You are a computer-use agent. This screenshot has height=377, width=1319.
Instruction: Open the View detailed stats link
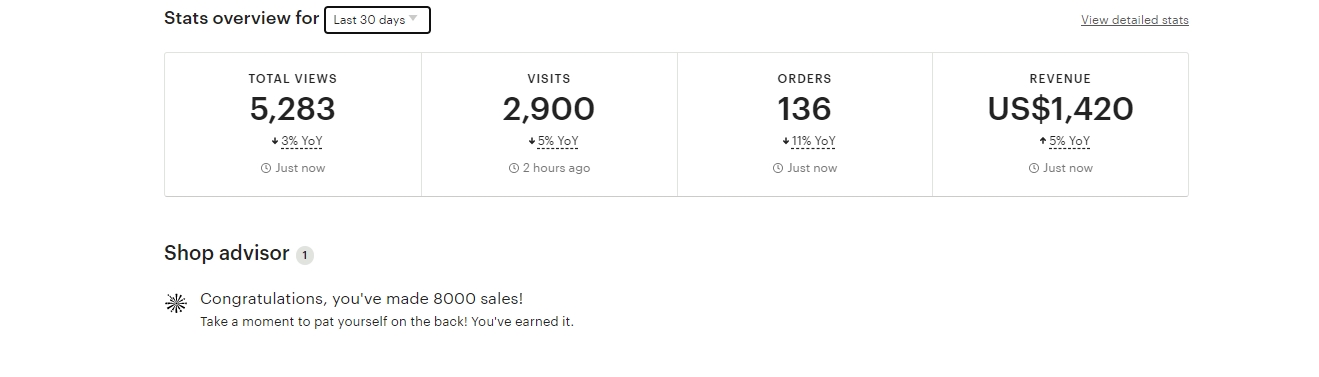1134,20
